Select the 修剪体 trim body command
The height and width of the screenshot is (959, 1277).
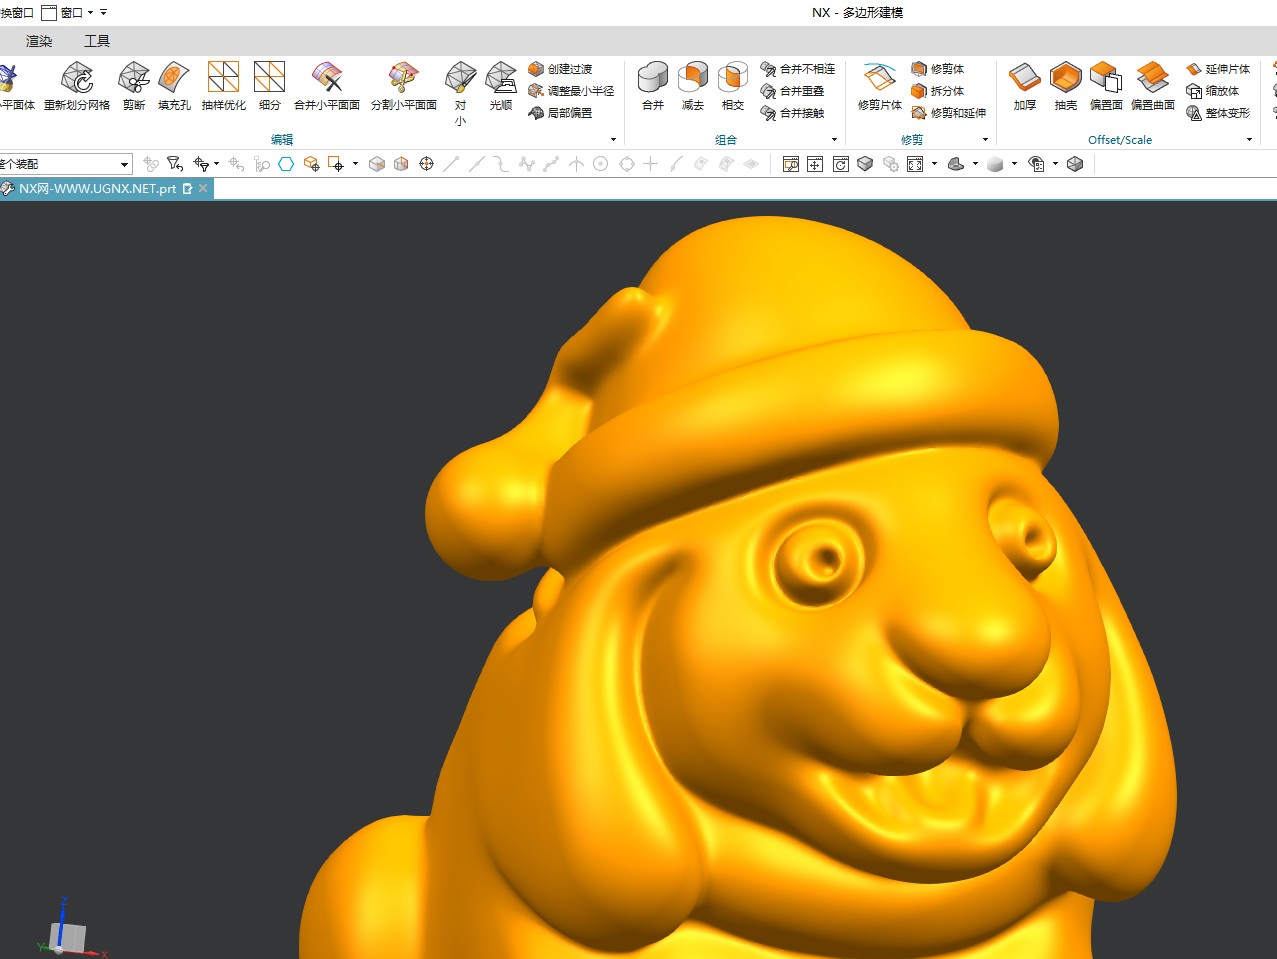[938, 69]
